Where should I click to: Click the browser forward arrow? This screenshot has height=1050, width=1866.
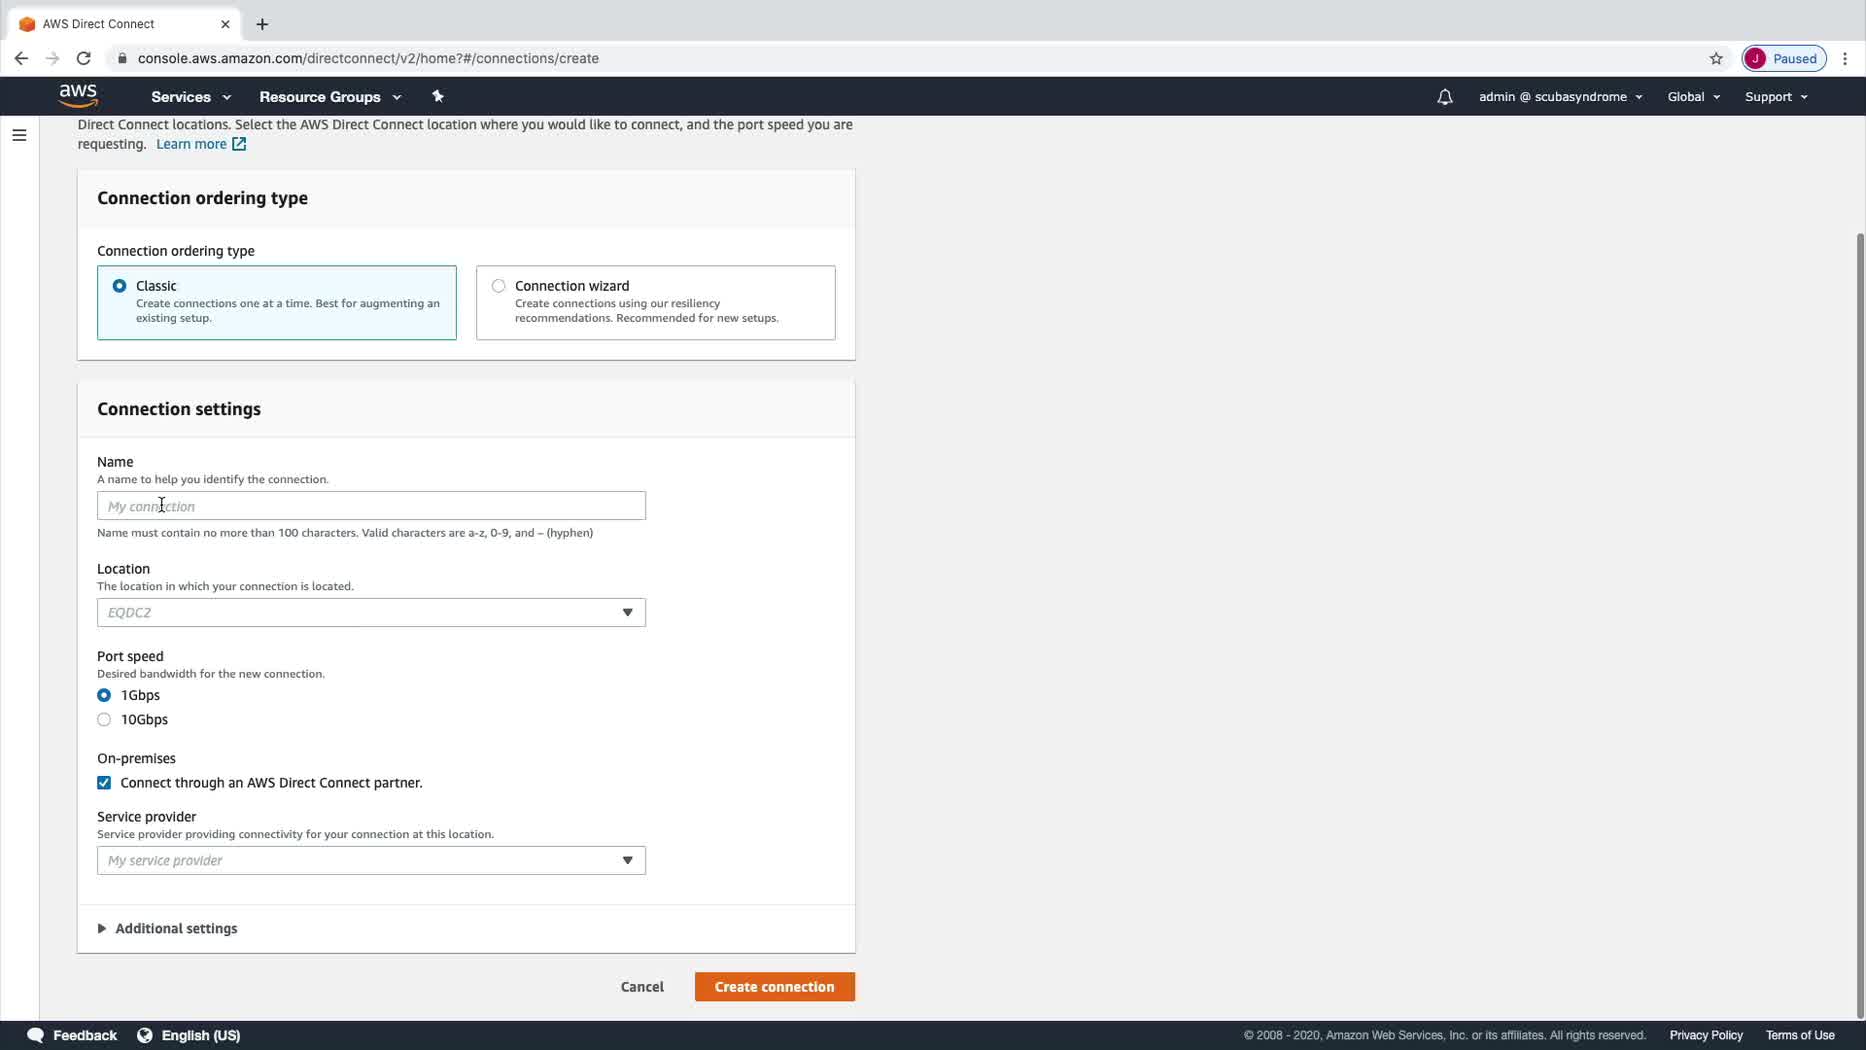click(x=52, y=58)
